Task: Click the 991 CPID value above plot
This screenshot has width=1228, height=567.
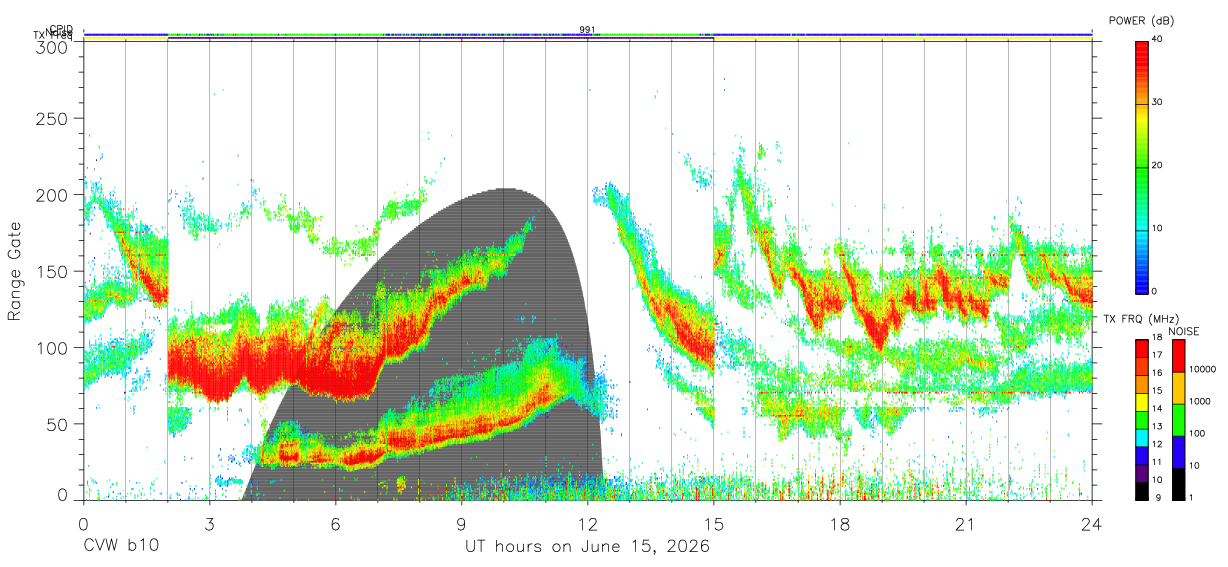Action: pyautogui.click(x=587, y=29)
